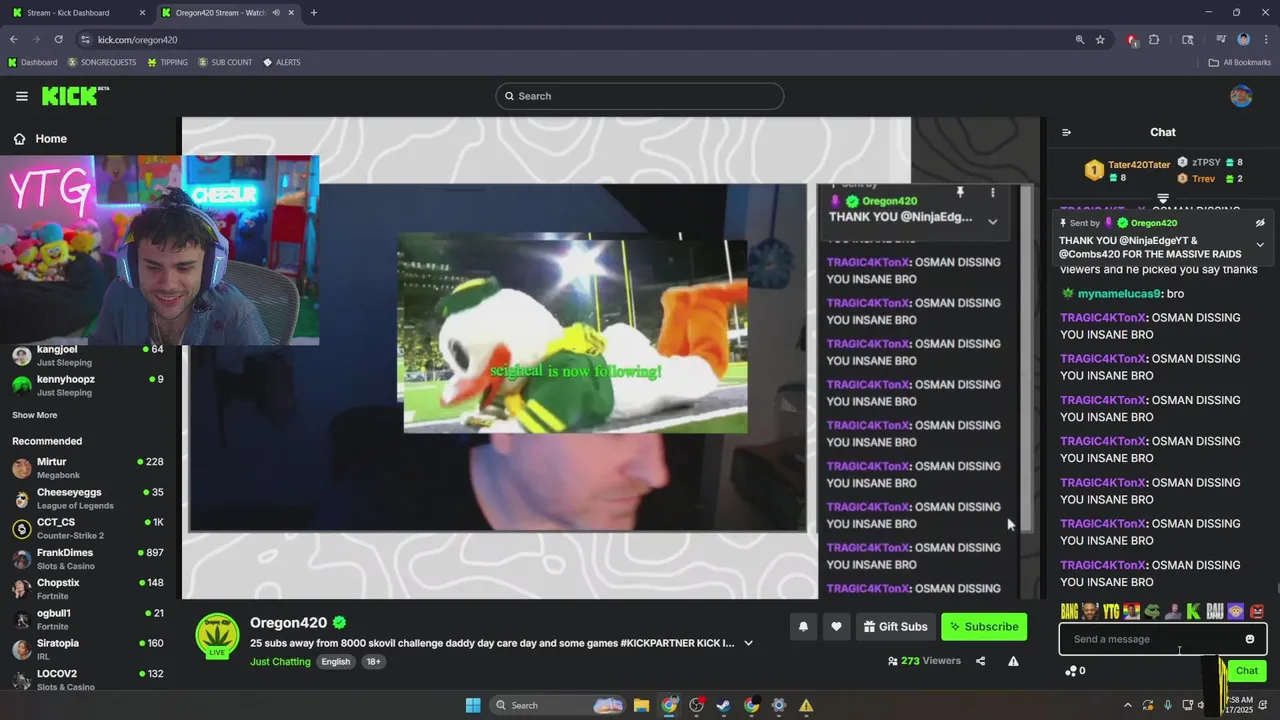Open All Bookmarks folder

[1240, 62]
